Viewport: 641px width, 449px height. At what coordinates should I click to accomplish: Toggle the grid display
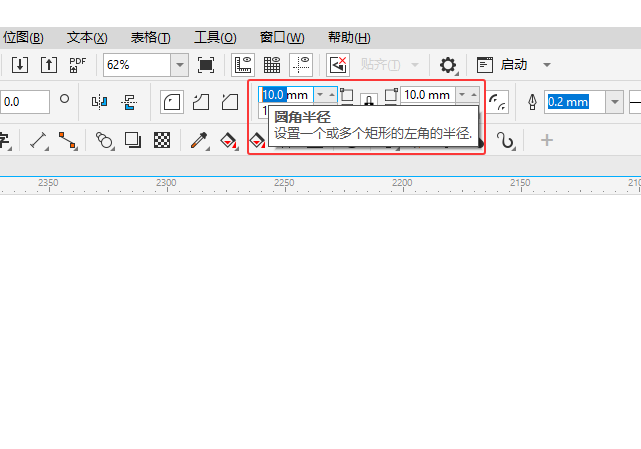pyautogui.click(x=272, y=65)
